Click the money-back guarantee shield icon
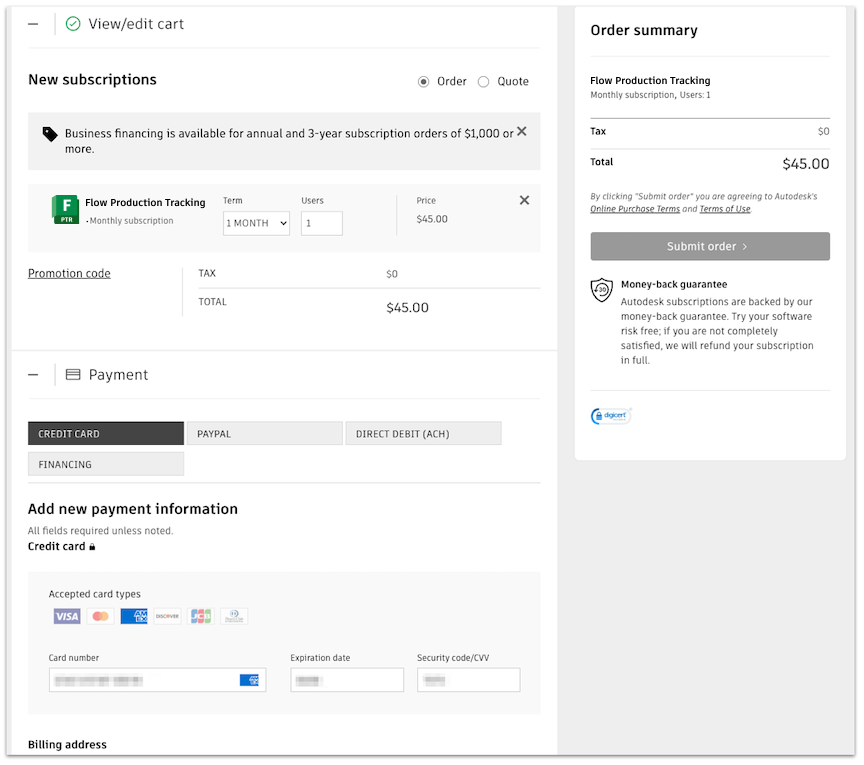The image size is (864, 765). tap(602, 290)
